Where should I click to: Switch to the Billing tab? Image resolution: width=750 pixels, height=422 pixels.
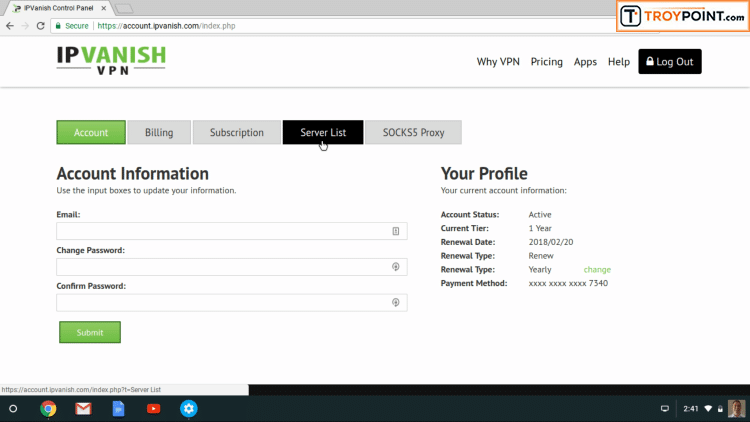click(x=159, y=132)
